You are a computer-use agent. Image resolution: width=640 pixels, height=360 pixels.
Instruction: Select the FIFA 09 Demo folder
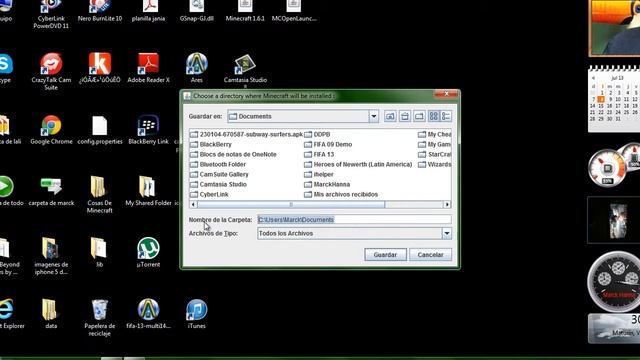tap(328, 144)
